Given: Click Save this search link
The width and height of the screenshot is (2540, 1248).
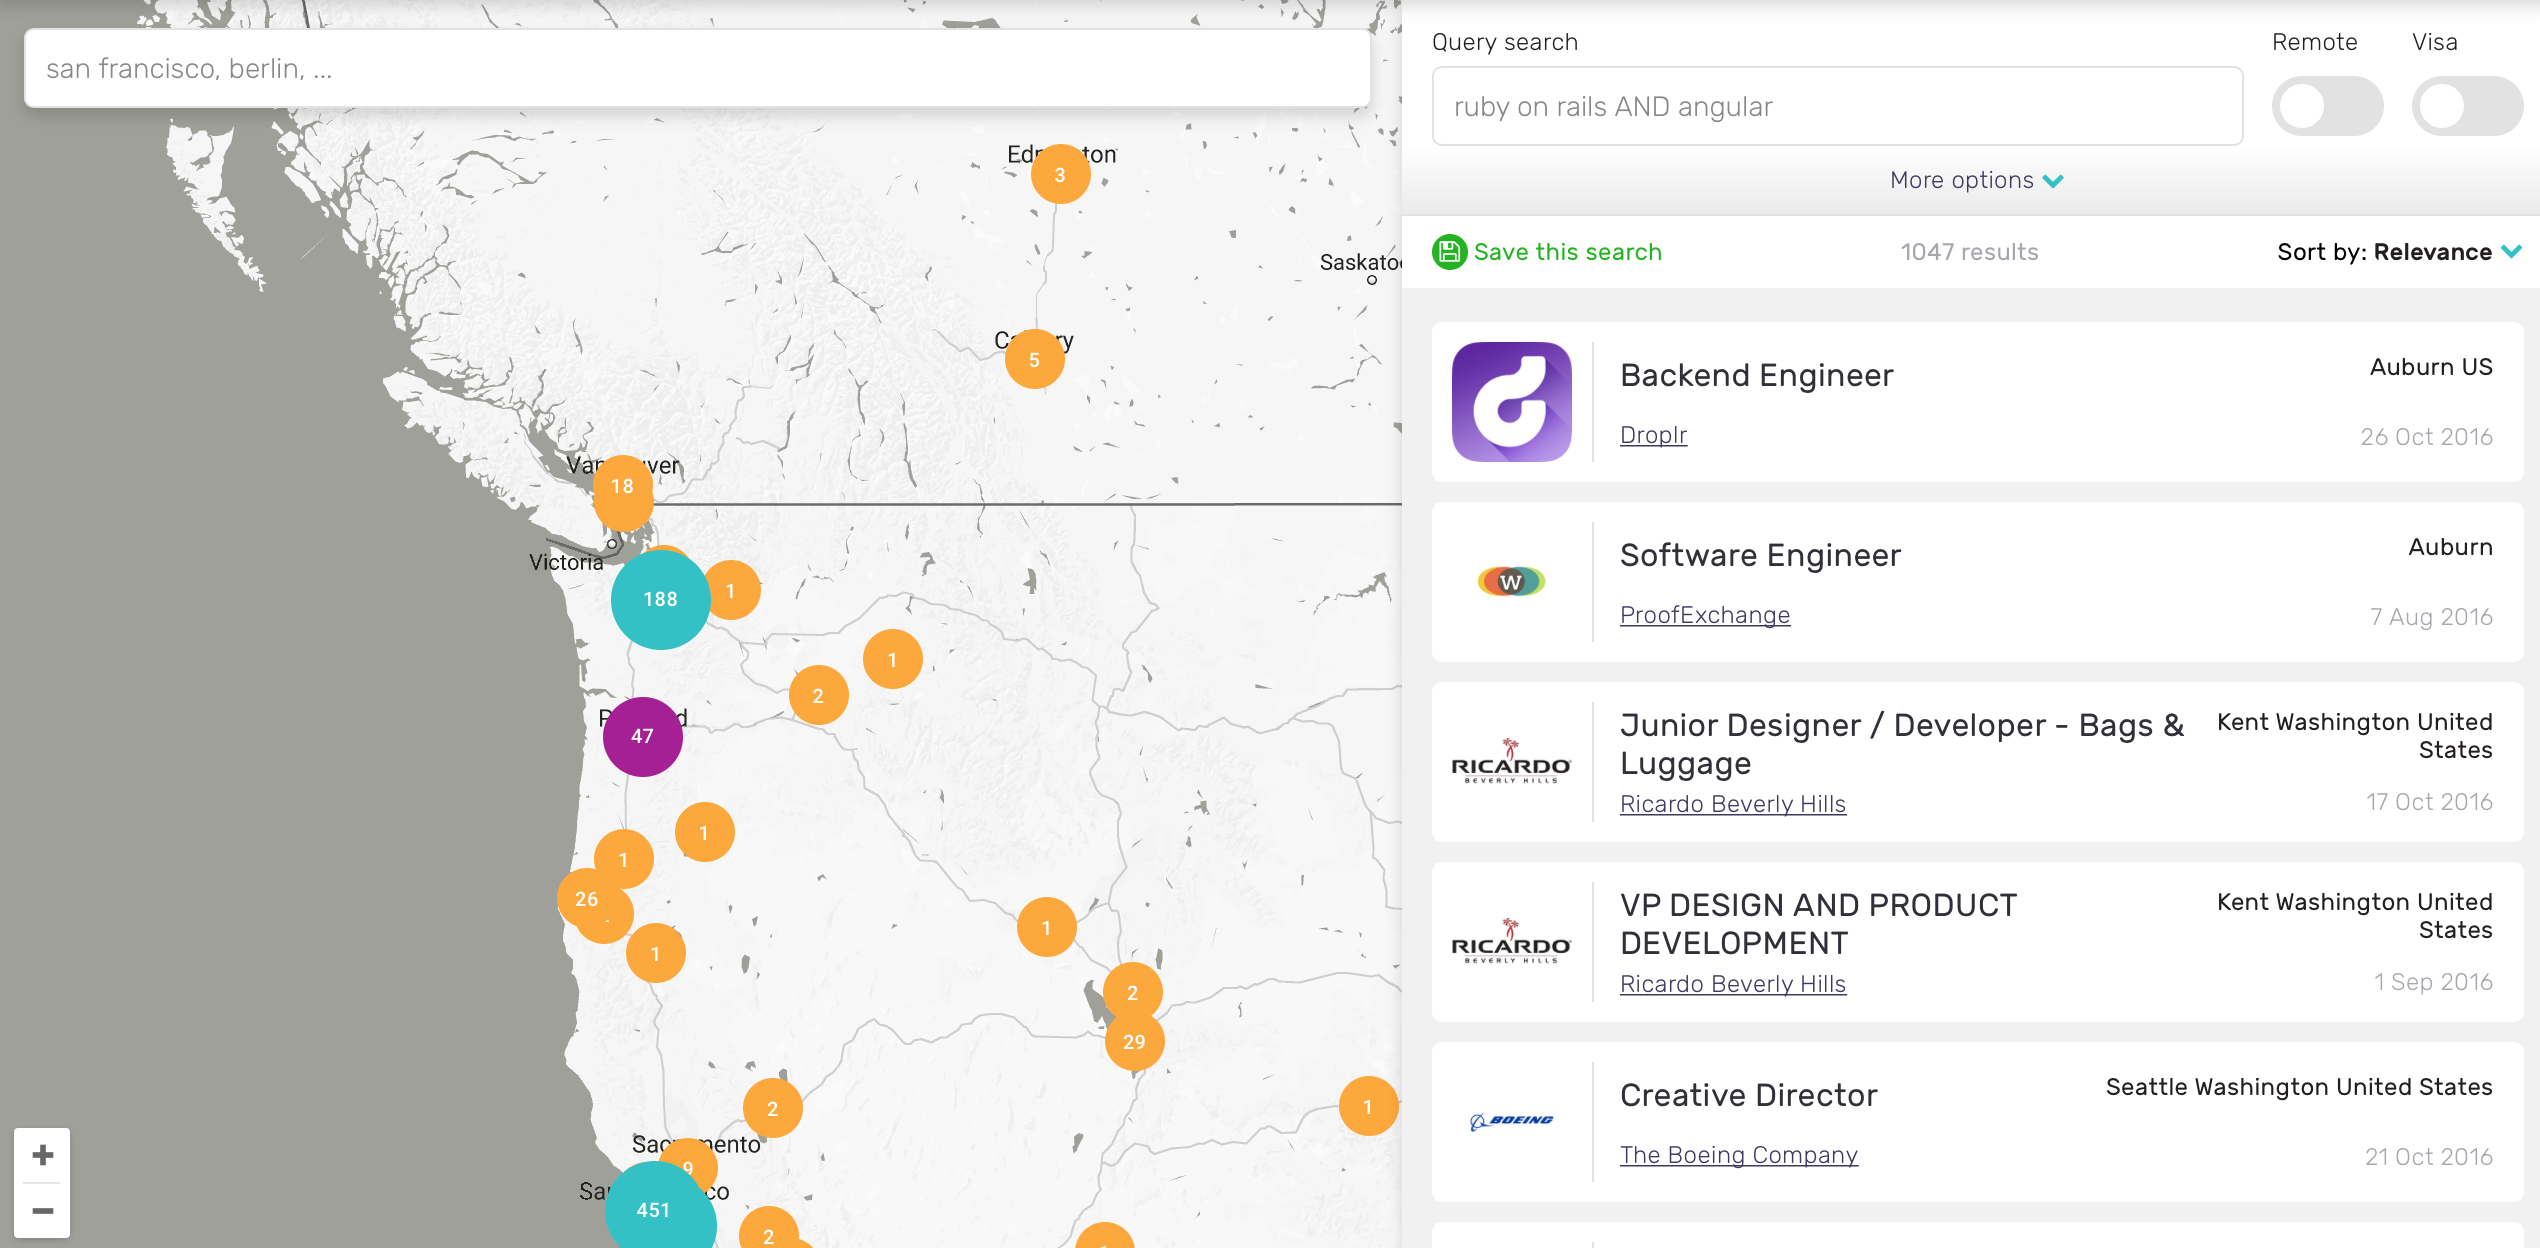Looking at the screenshot, I should click(x=1567, y=252).
